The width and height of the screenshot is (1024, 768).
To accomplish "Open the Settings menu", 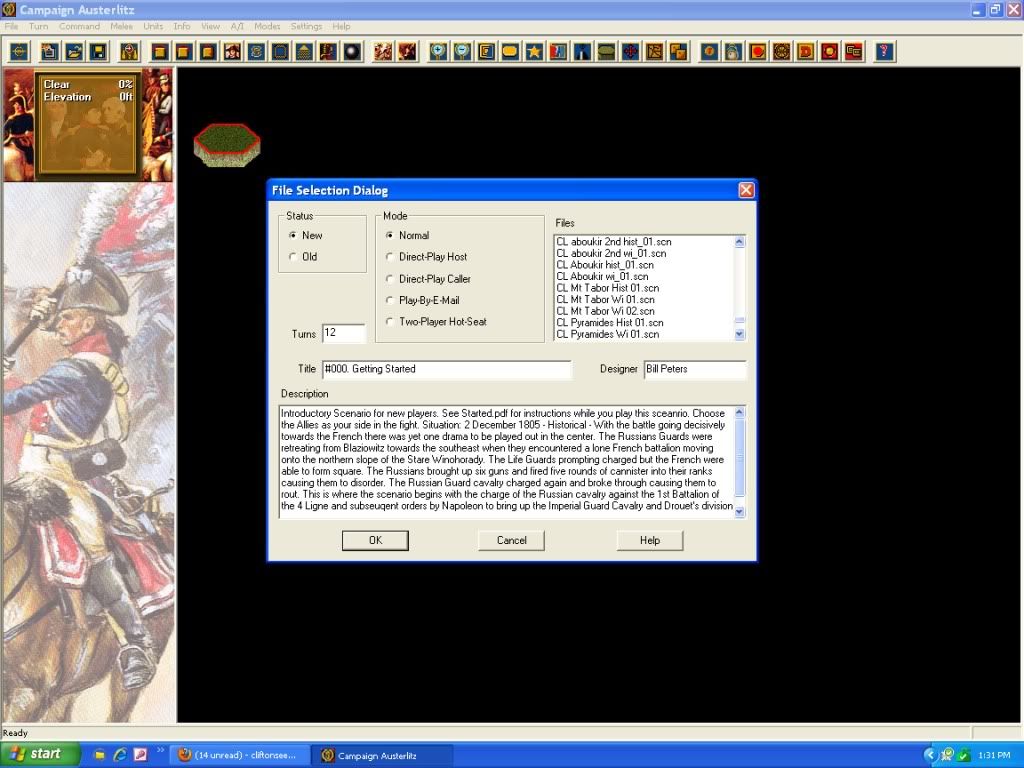I will (306, 26).
